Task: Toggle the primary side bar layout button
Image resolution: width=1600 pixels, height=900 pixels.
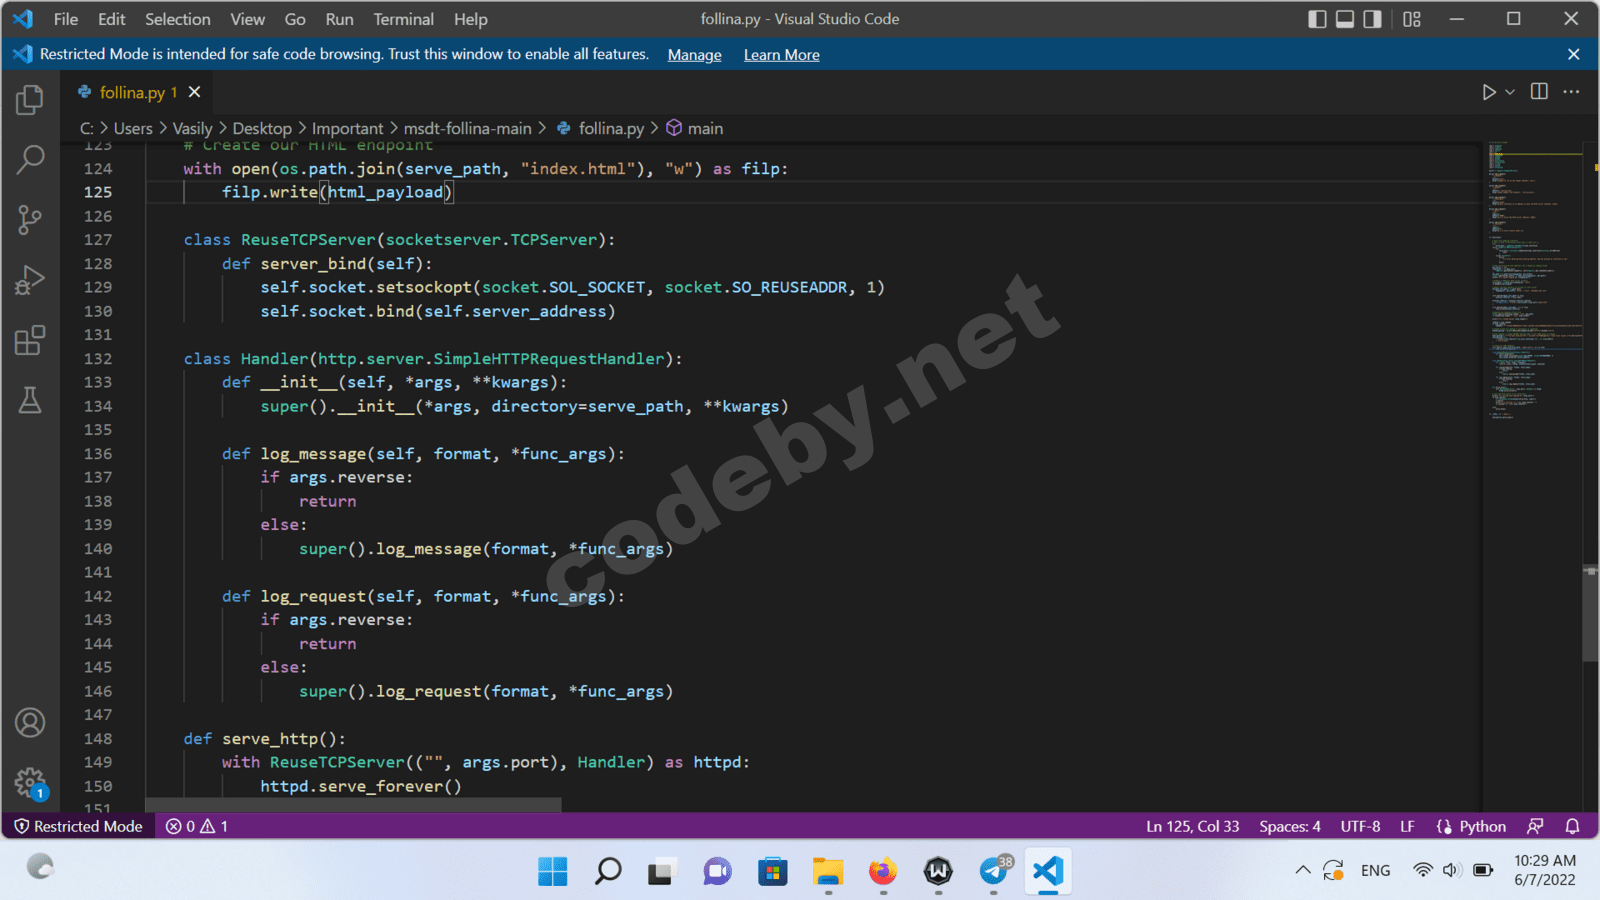Action: pos(1317,19)
